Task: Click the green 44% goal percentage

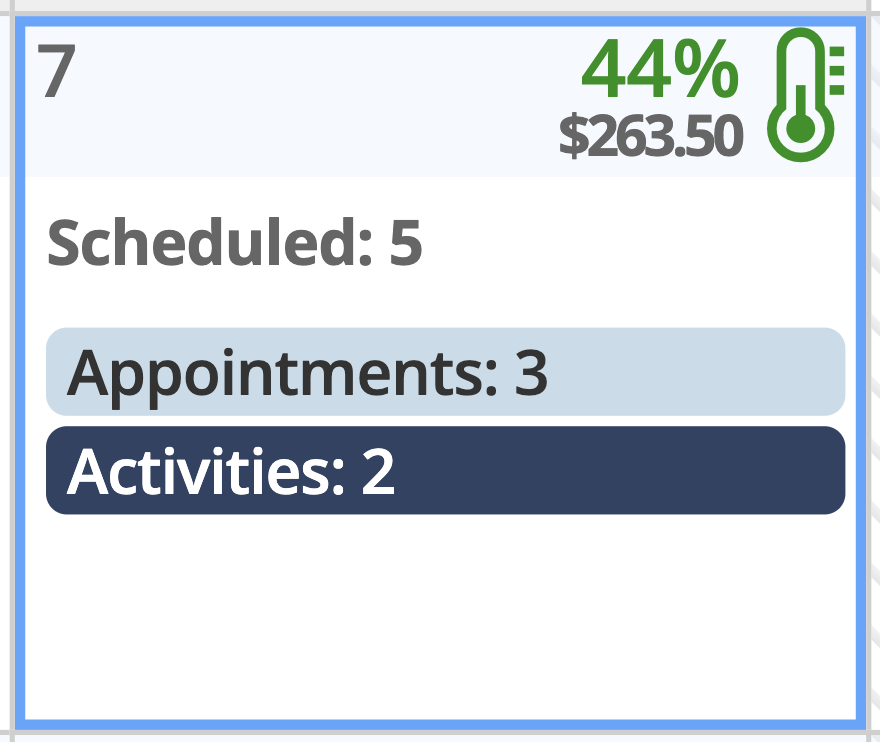Action: click(x=659, y=71)
